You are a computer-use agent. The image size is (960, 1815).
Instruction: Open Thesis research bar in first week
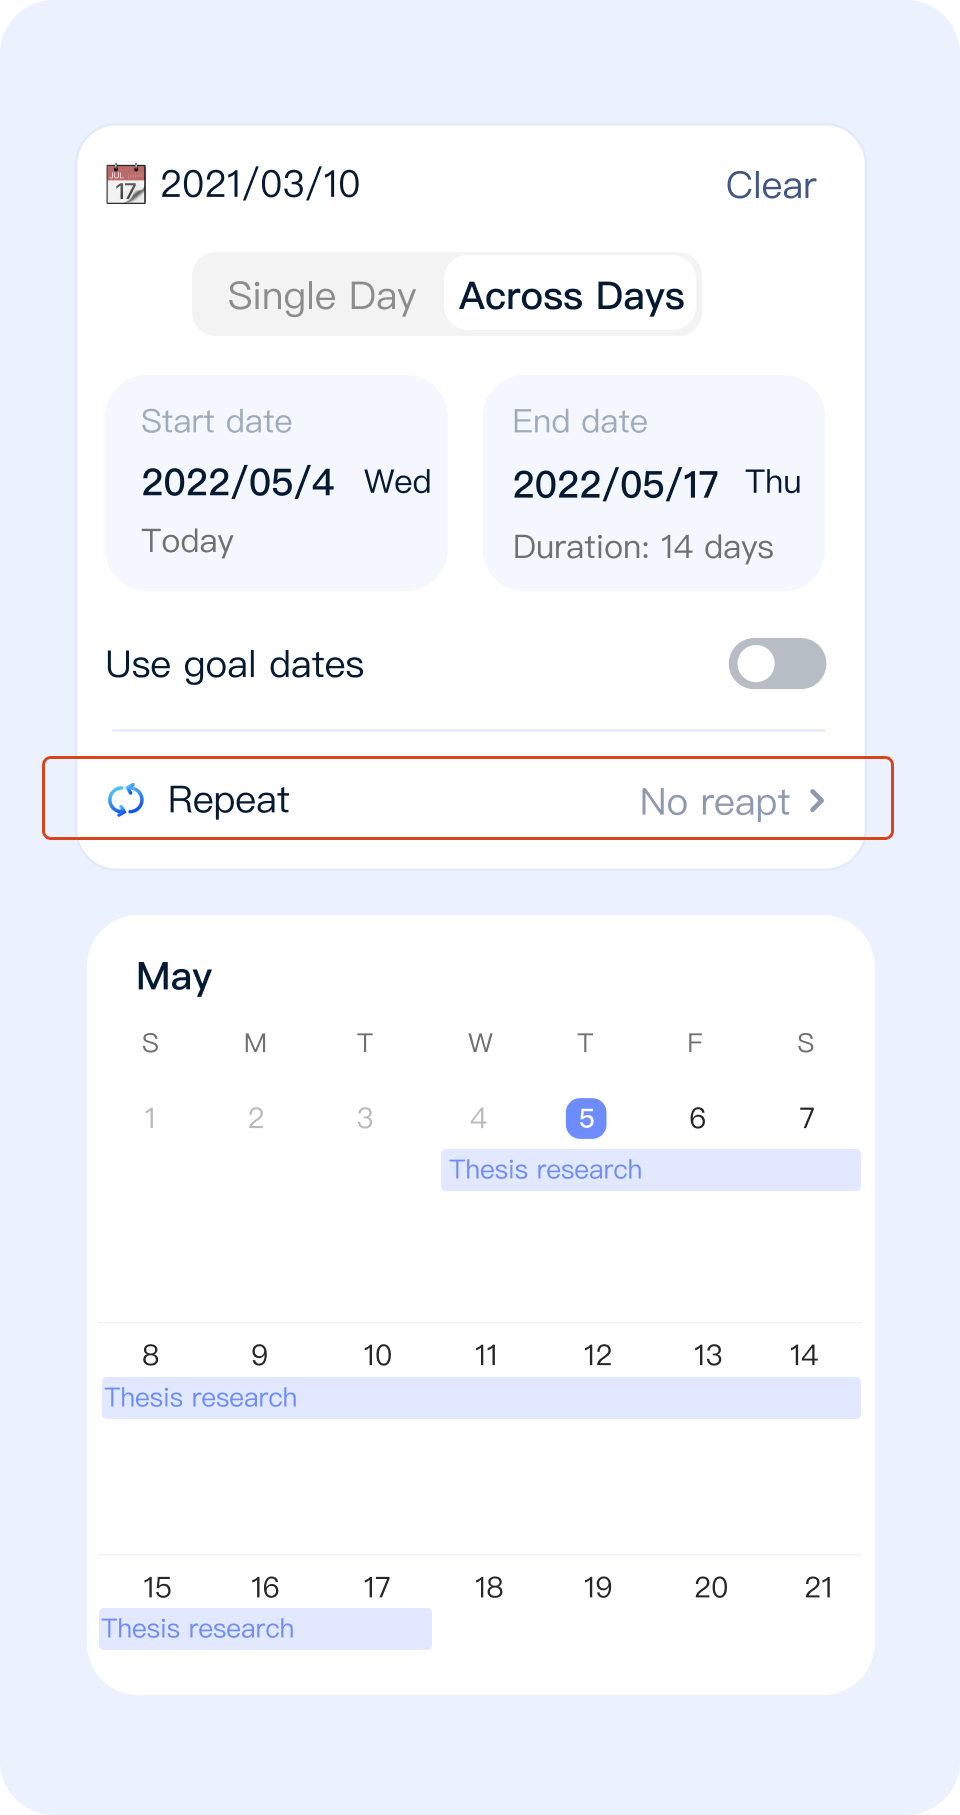[650, 1170]
